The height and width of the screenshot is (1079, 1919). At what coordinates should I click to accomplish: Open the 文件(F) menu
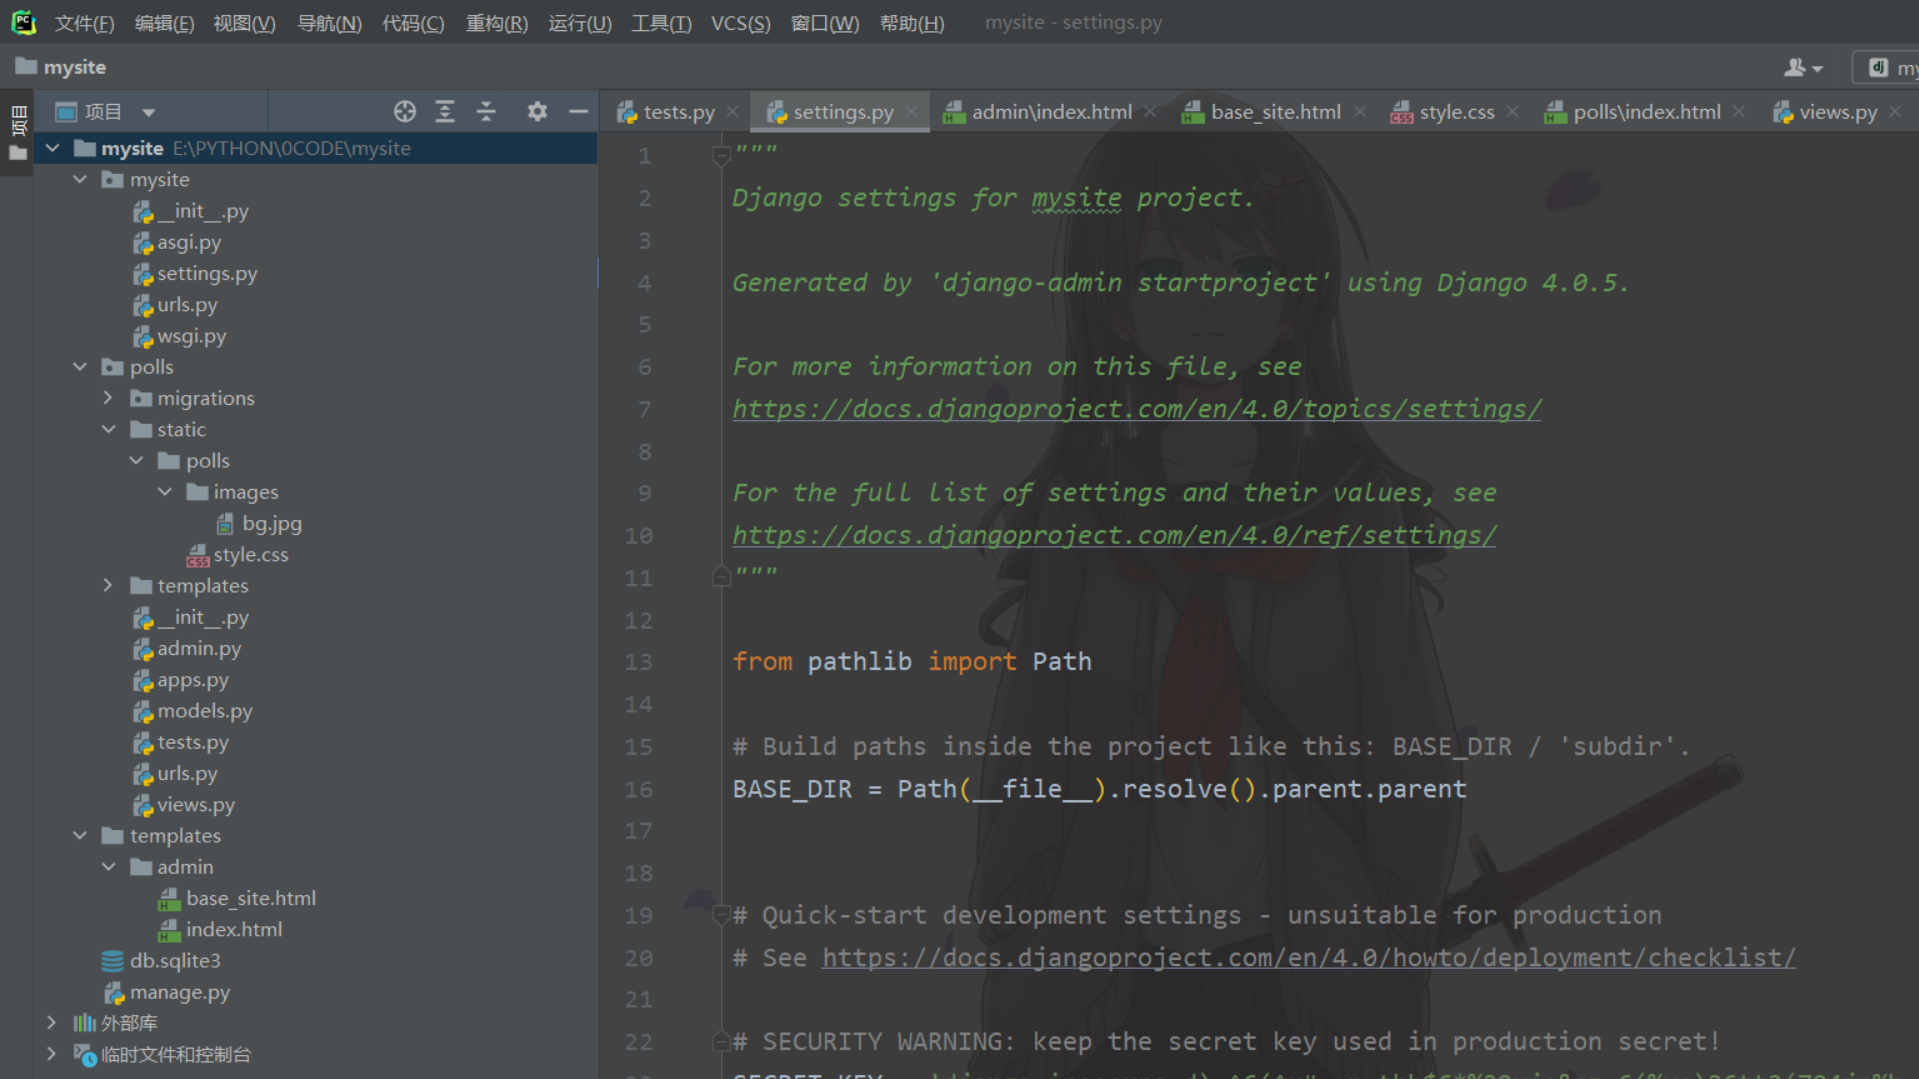[84, 23]
